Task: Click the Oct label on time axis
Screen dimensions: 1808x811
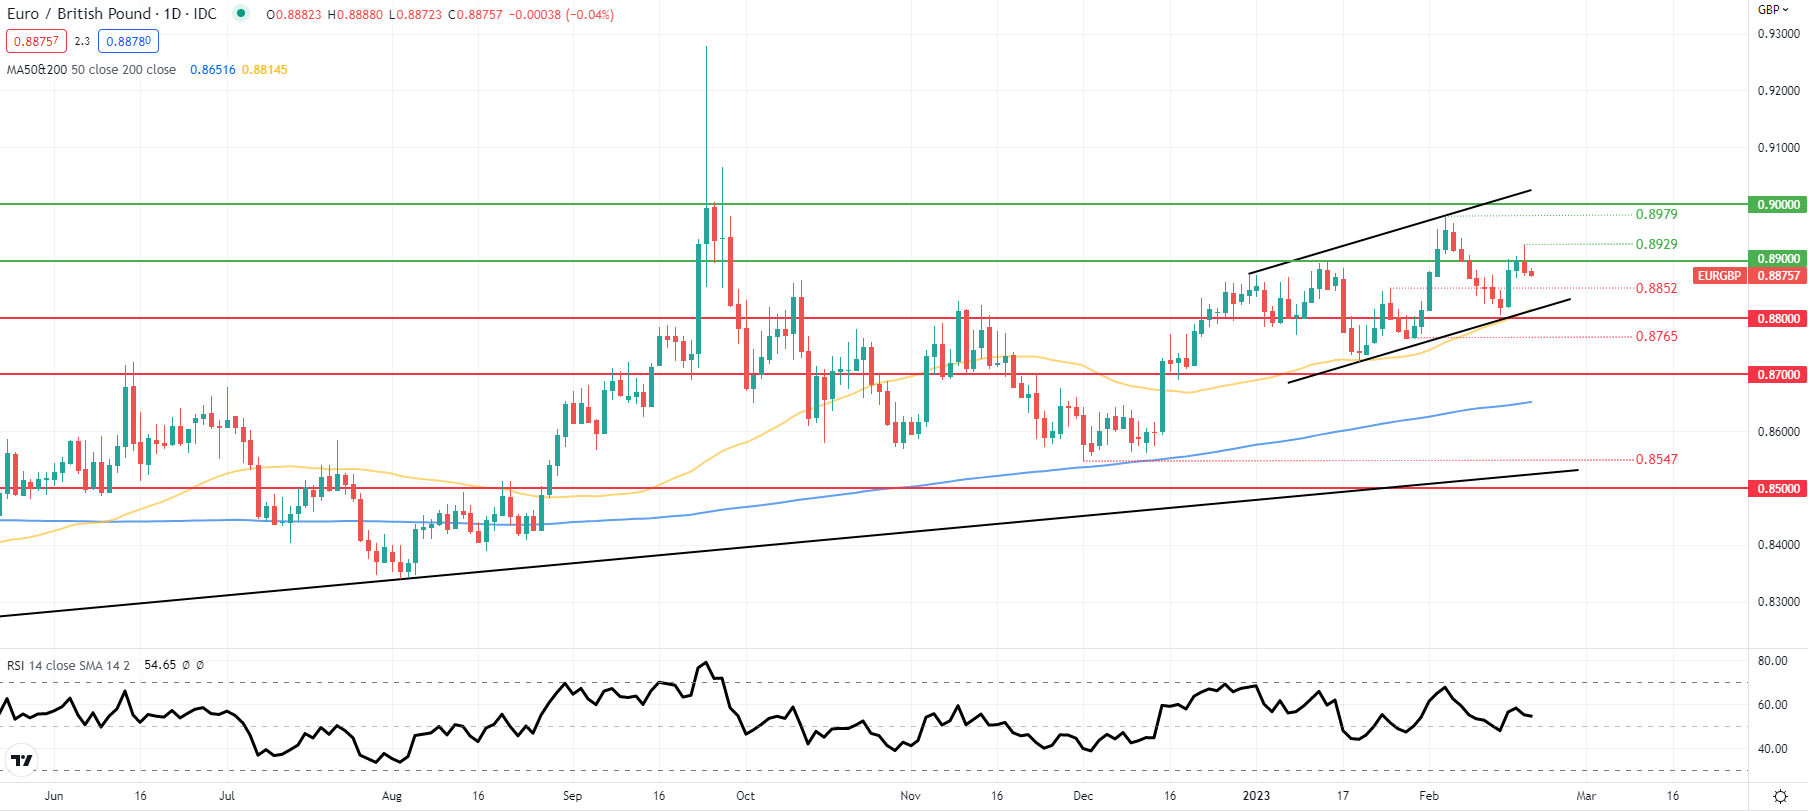Action: point(745,796)
